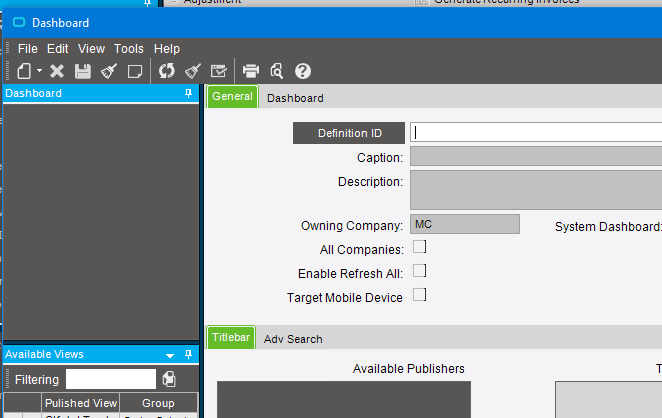662x418 pixels.
Task: Open the Help menu
Action: [x=167, y=49]
